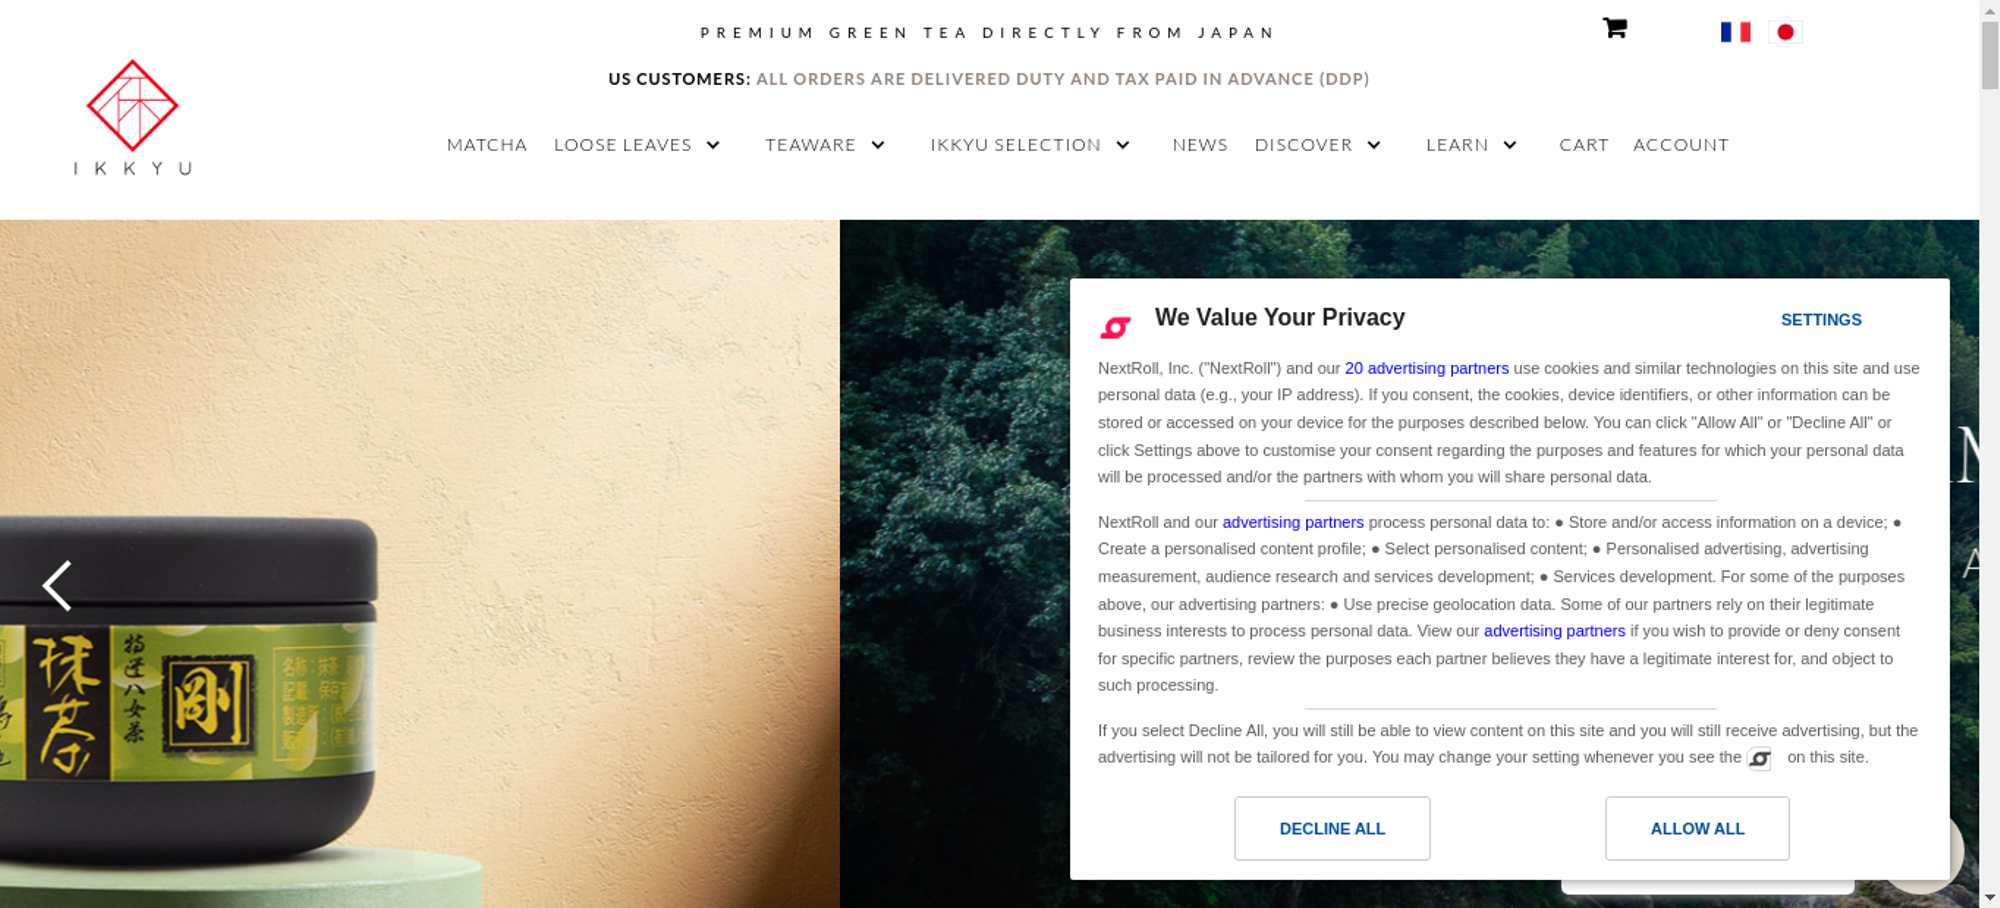This screenshot has width=2000, height=908.
Task: Open the Ikkyu Selection dropdown
Action: [x=1030, y=145]
